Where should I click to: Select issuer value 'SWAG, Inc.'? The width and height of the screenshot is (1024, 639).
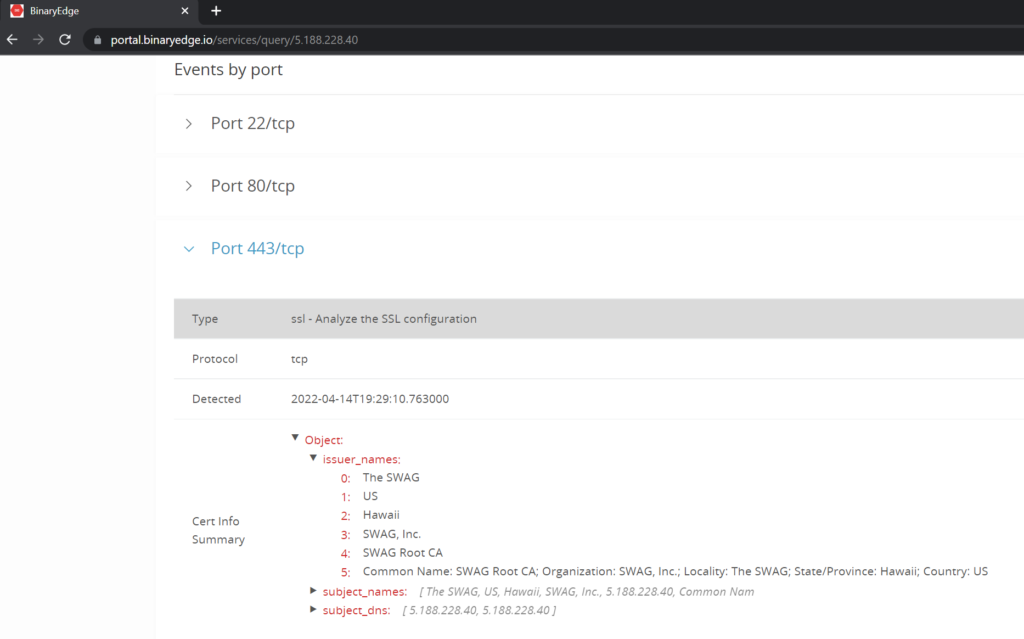point(392,534)
